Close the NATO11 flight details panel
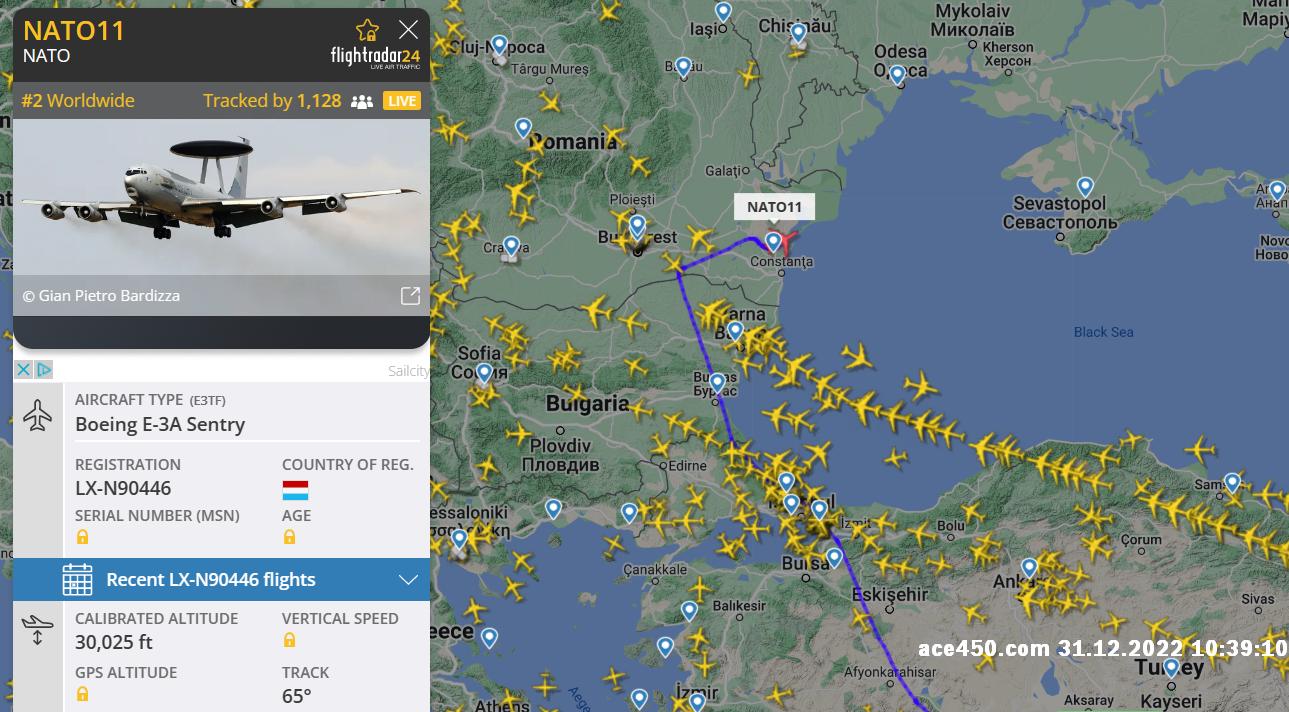 (x=408, y=29)
